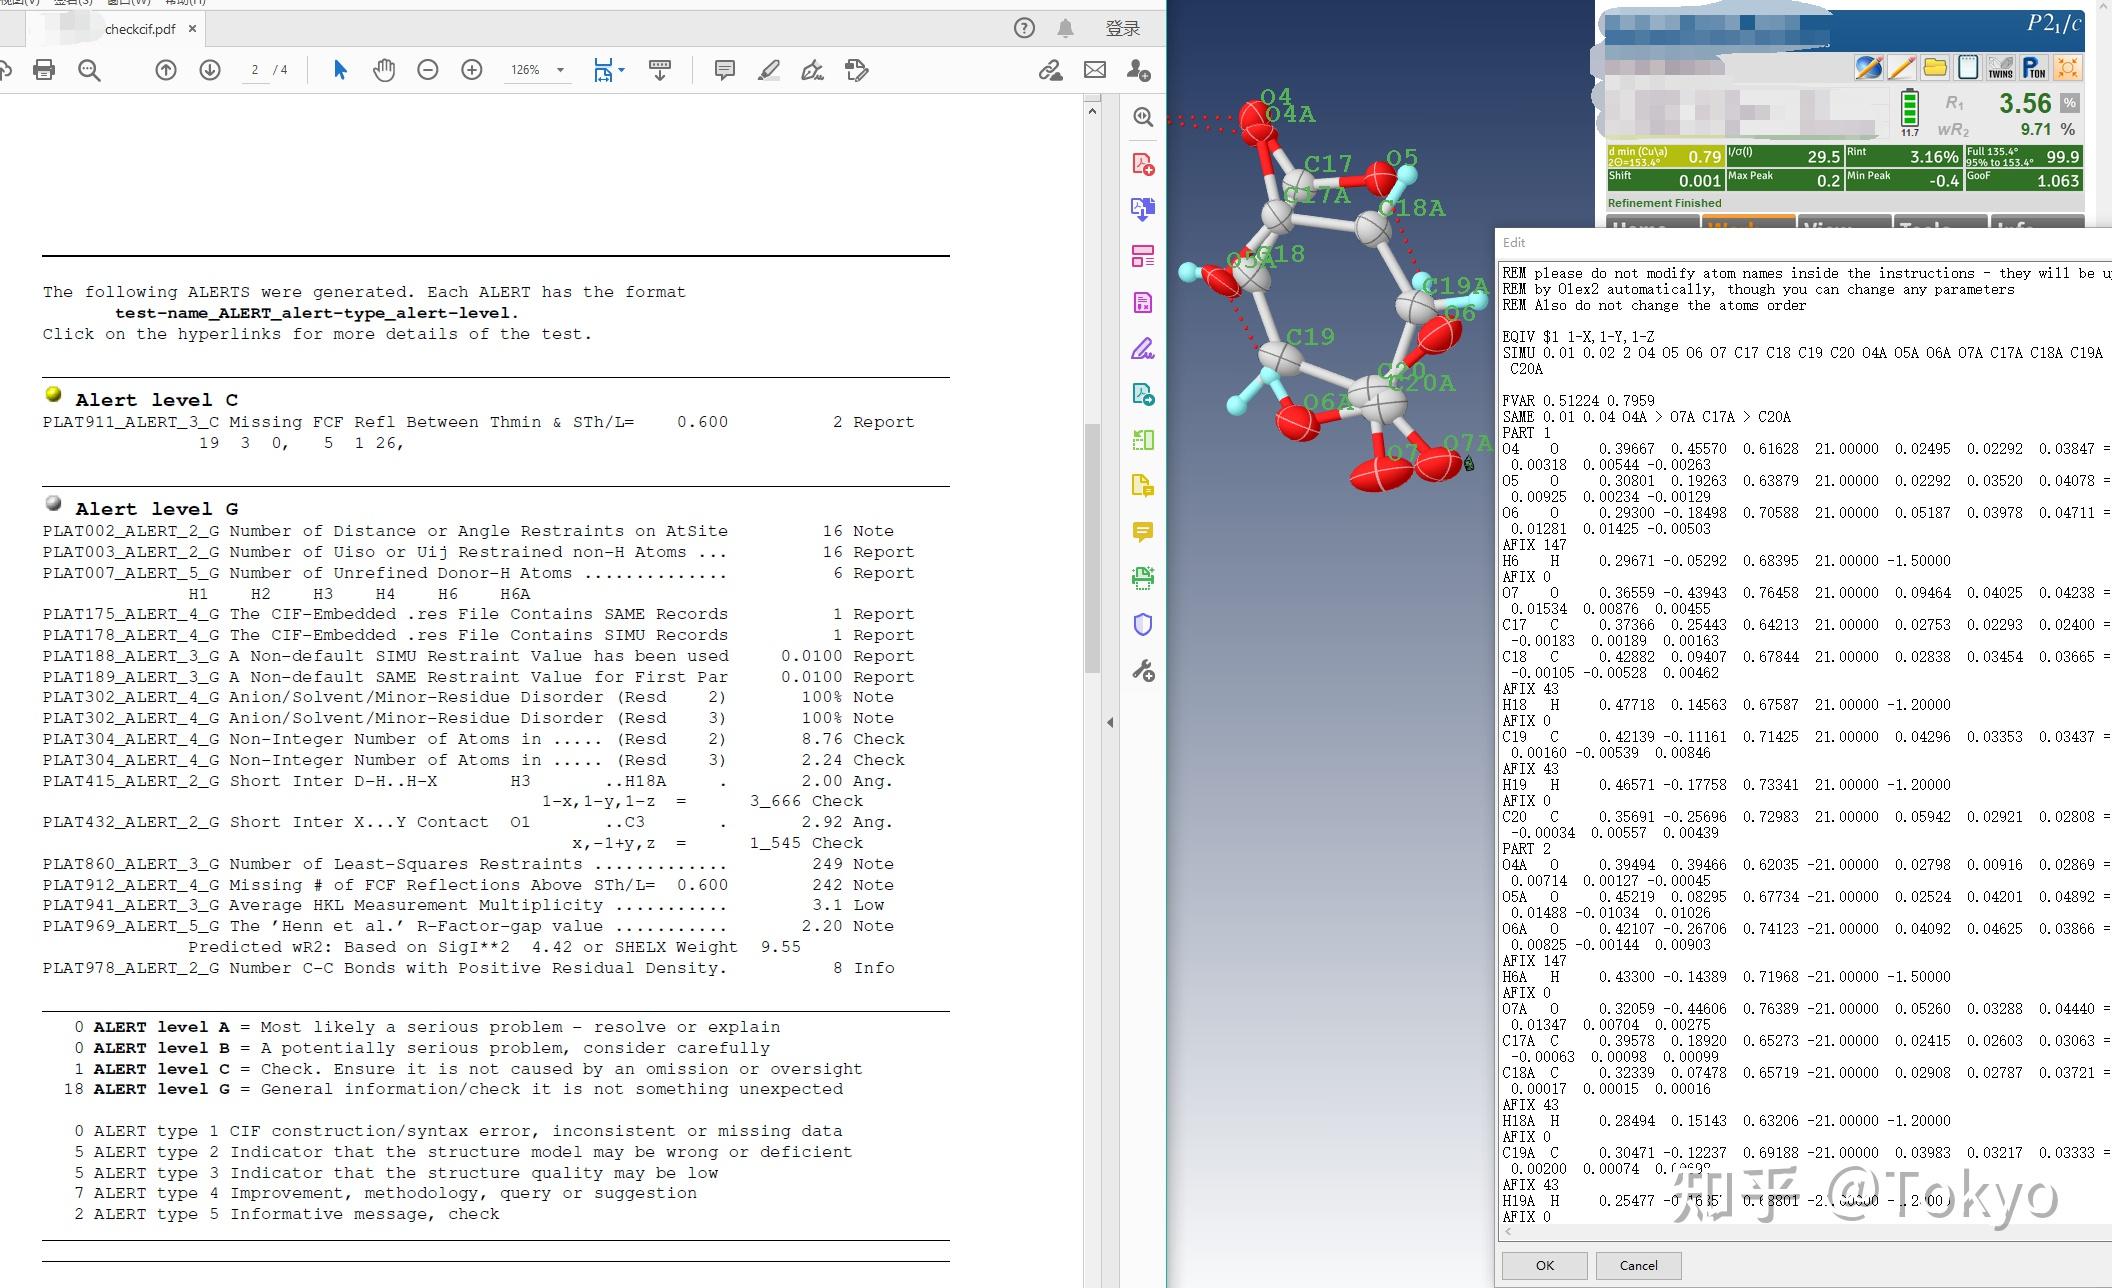Switch to the checkcif.pdf tab
This screenshot has width=2112, height=1288.
click(140, 29)
